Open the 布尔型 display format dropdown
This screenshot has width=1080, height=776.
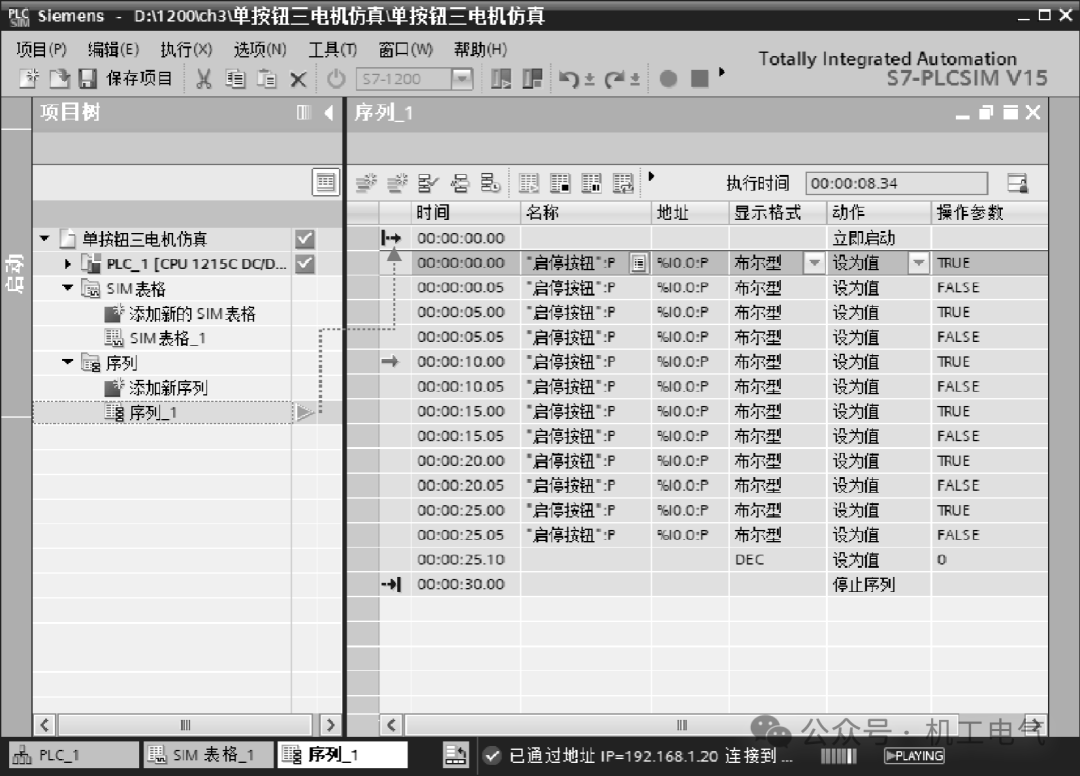point(814,263)
